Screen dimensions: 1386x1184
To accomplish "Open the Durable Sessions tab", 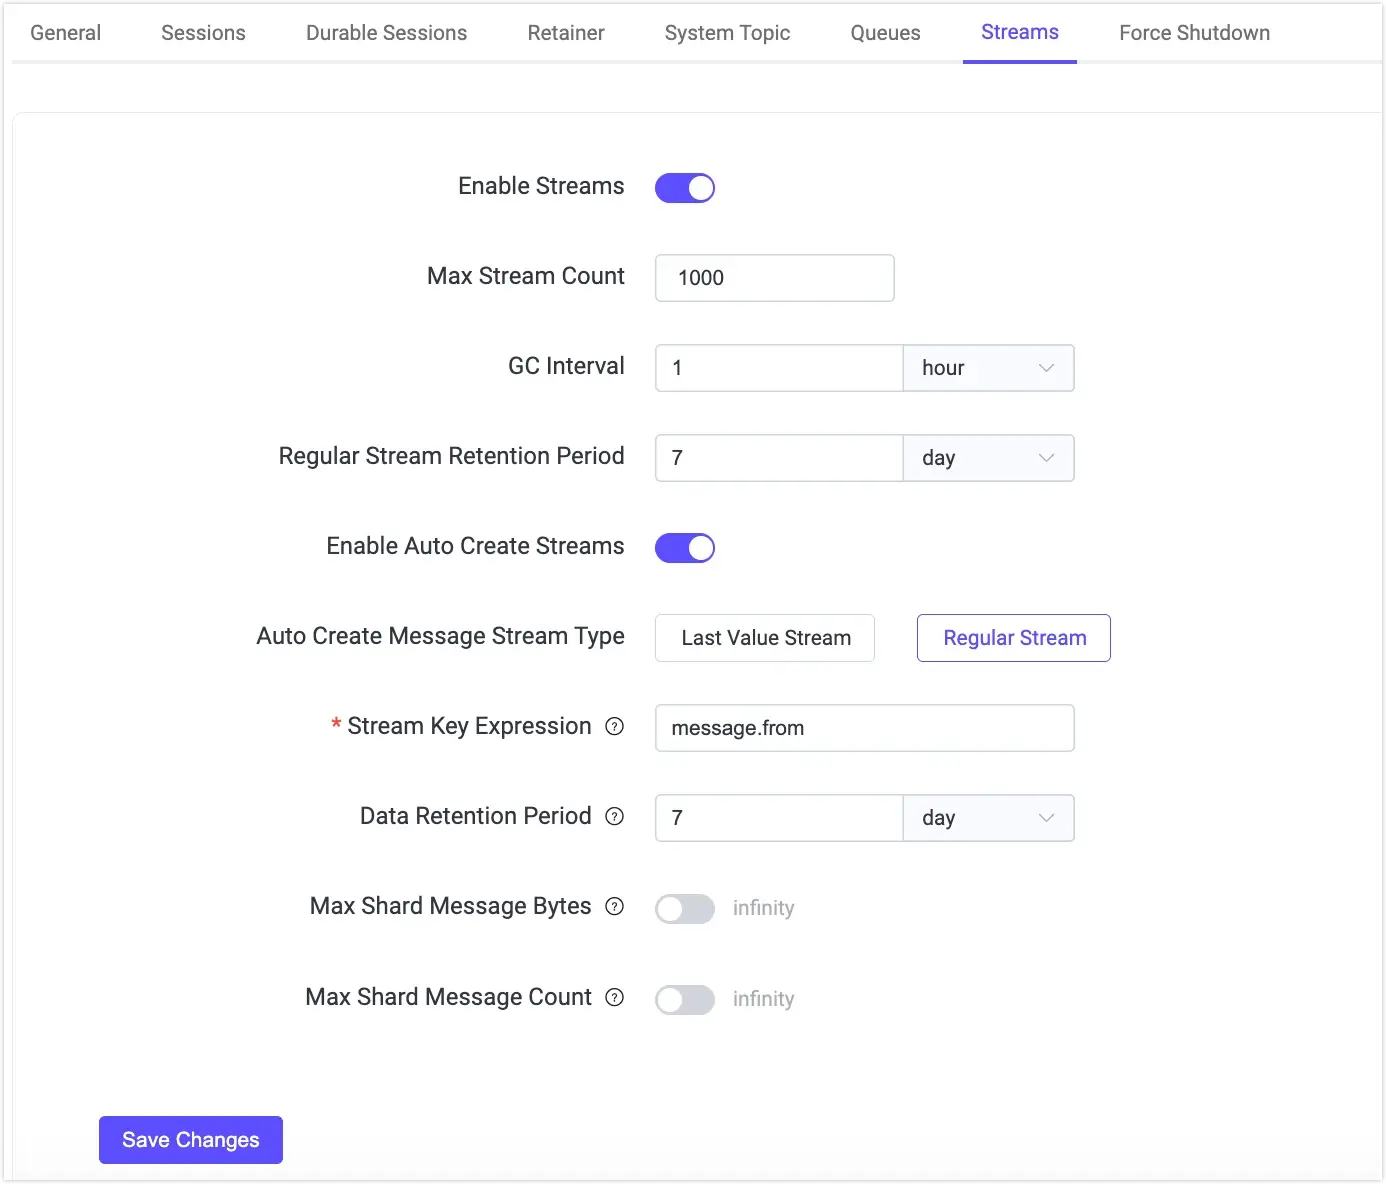I will click(x=386, y=33).
